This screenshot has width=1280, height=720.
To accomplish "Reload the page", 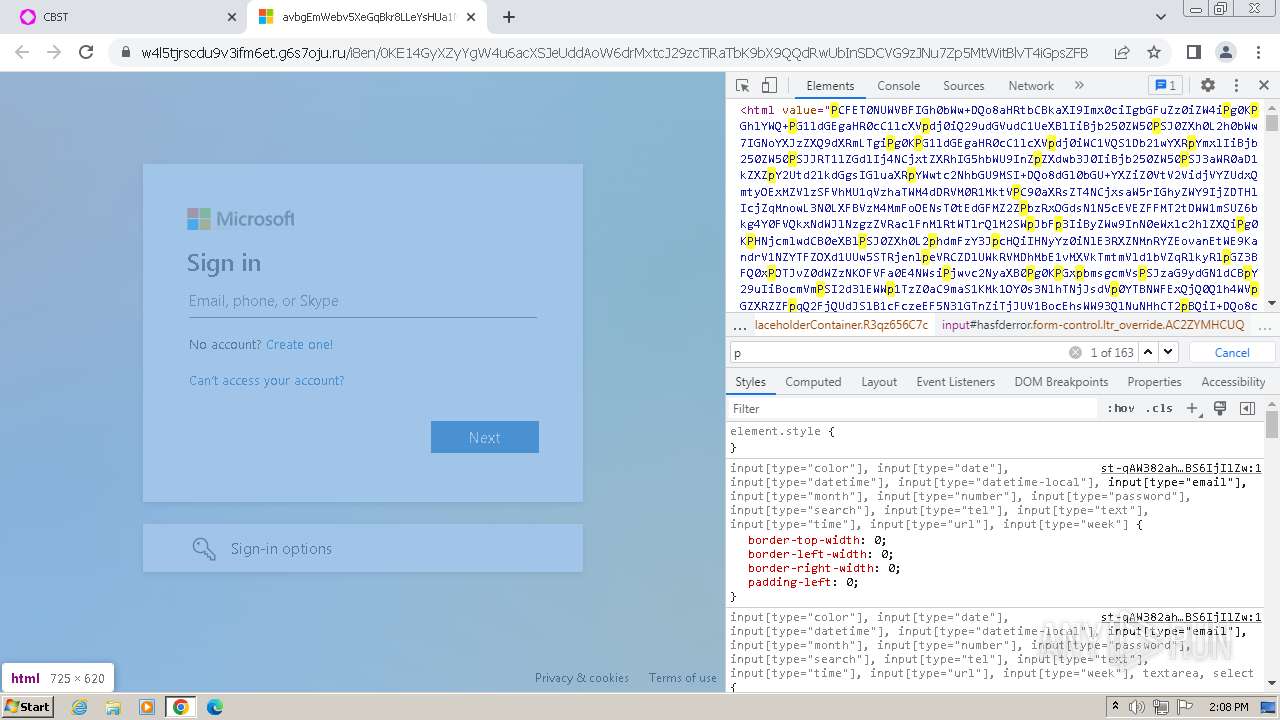I will click(86, 52).
